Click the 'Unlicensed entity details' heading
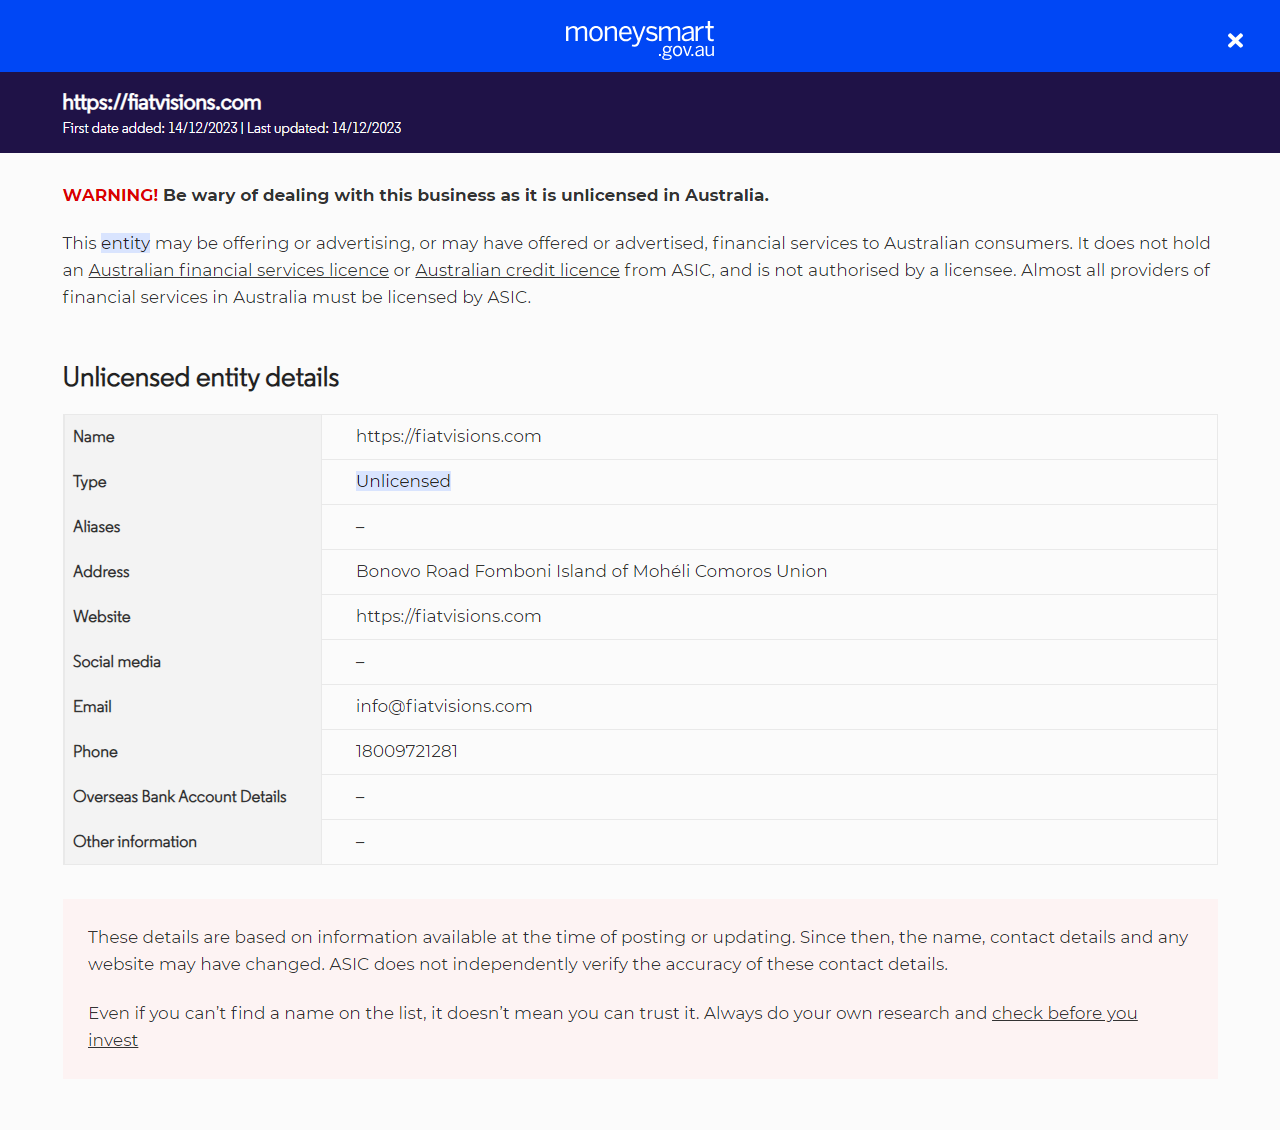Screen dimensions: 1280x1130 (201, 377)
